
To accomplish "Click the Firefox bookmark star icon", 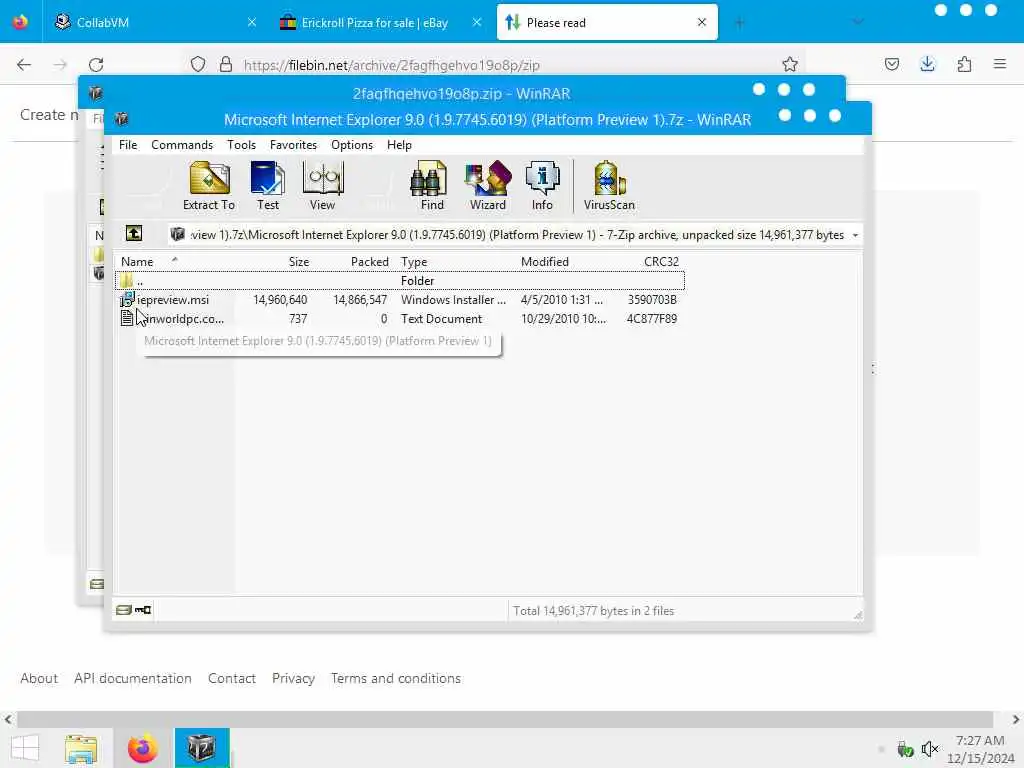I will click(790, 64).
